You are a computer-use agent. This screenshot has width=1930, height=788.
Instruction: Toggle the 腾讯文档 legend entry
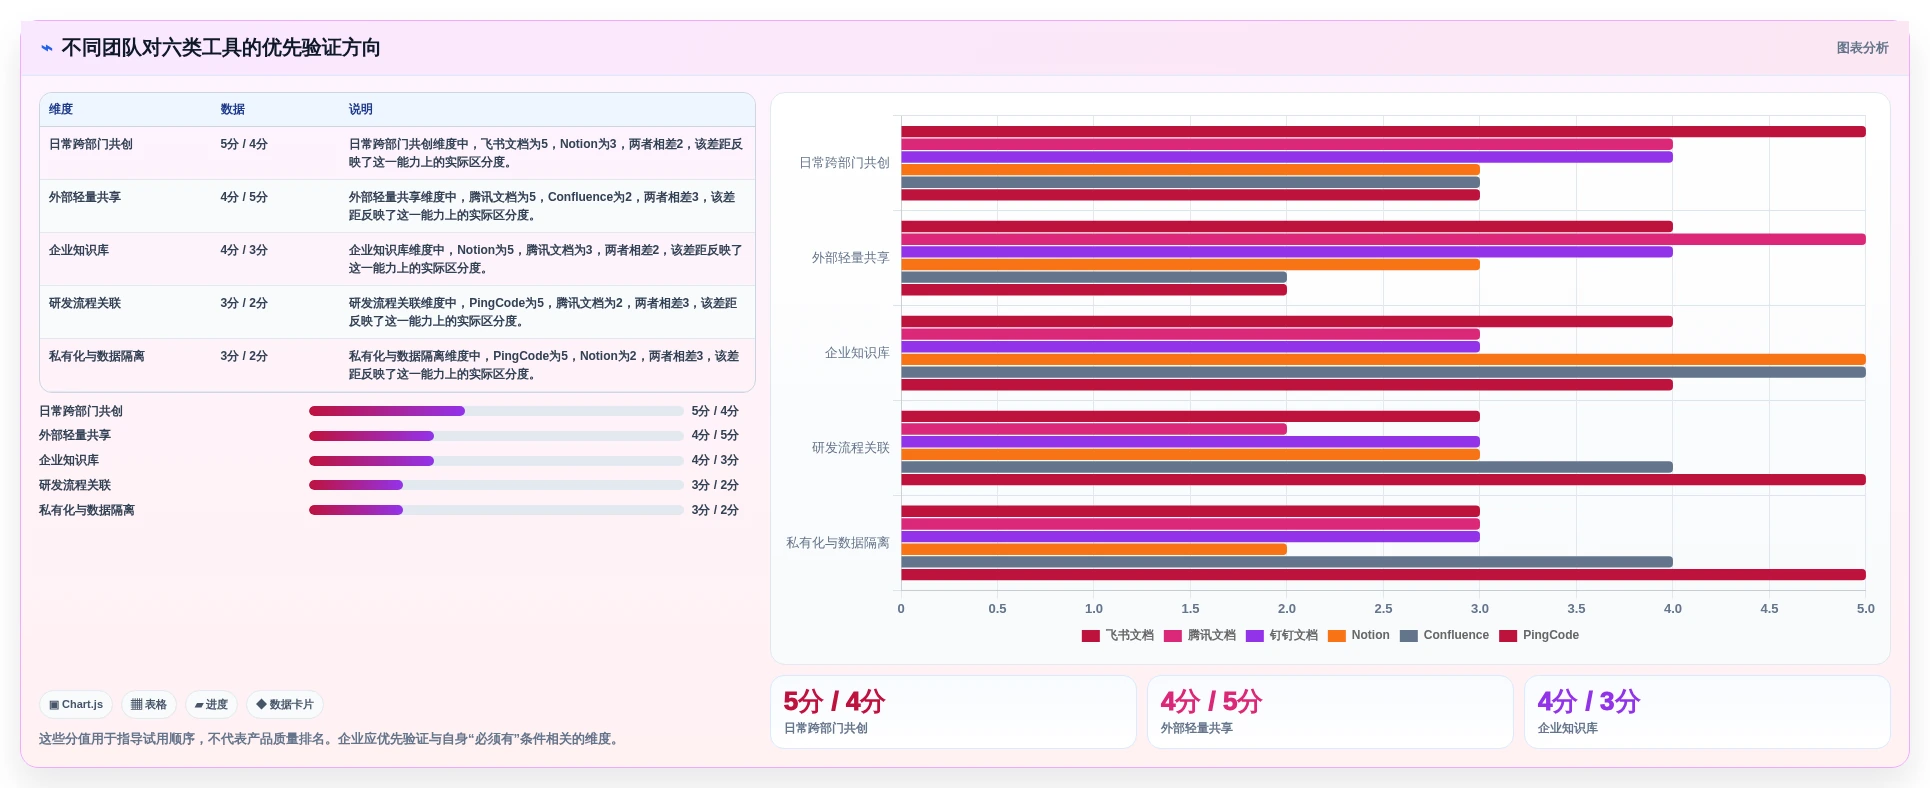click(x=1200, y=635)
